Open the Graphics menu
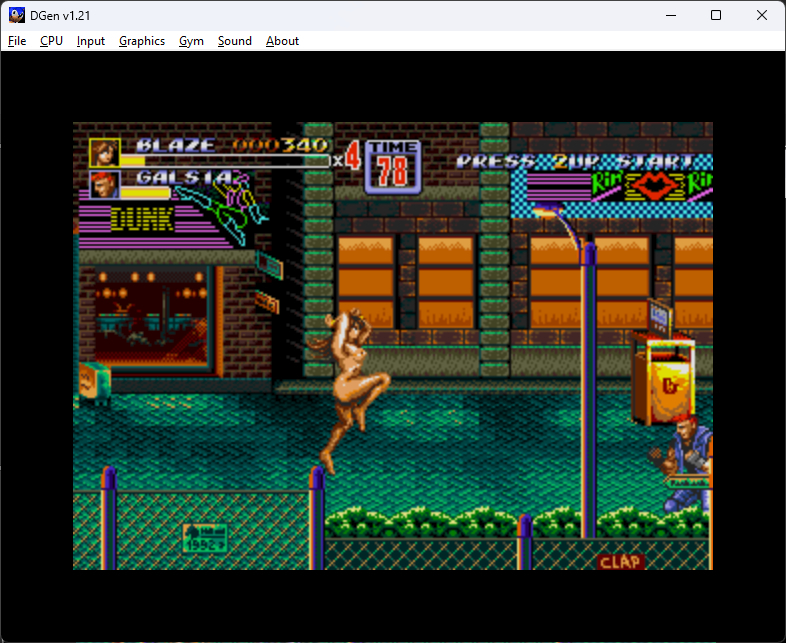786x643 pixels. tap(142, 41)
